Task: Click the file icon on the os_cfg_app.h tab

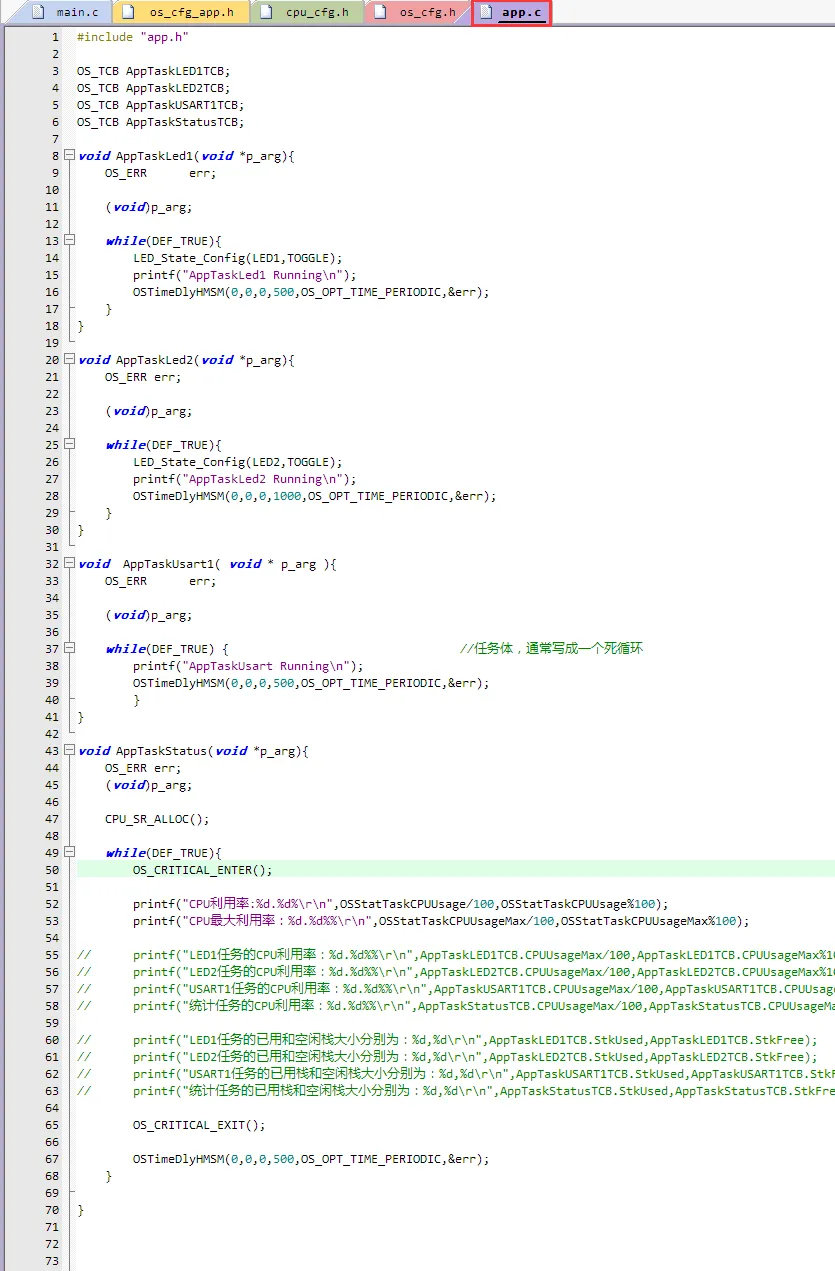Action: pyautogui.click(x=131, y=12)
